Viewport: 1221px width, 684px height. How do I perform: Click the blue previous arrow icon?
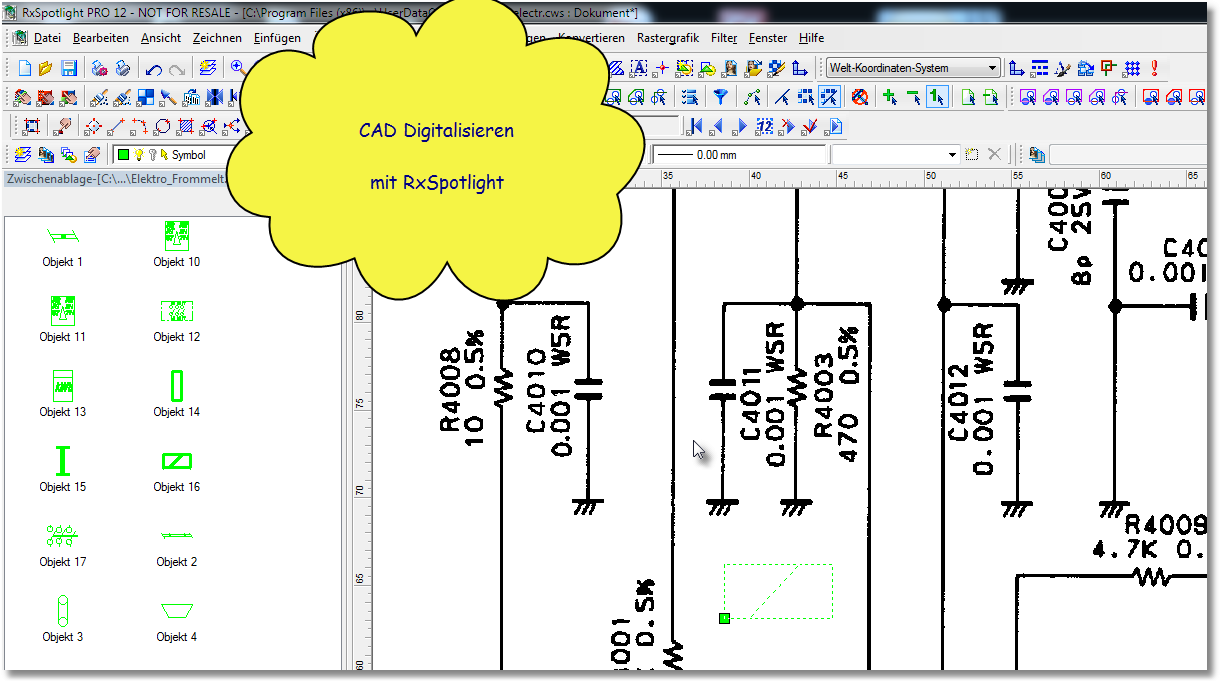pos(718,126)
